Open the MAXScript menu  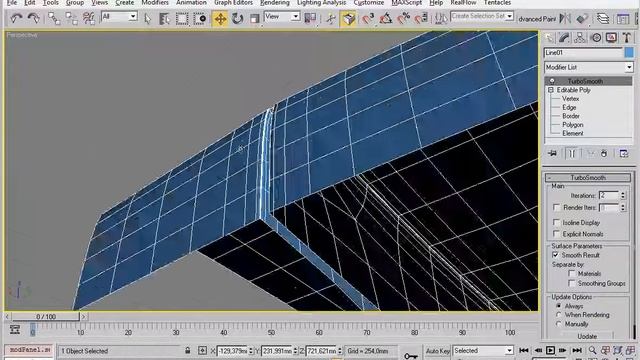click(407, 3)
